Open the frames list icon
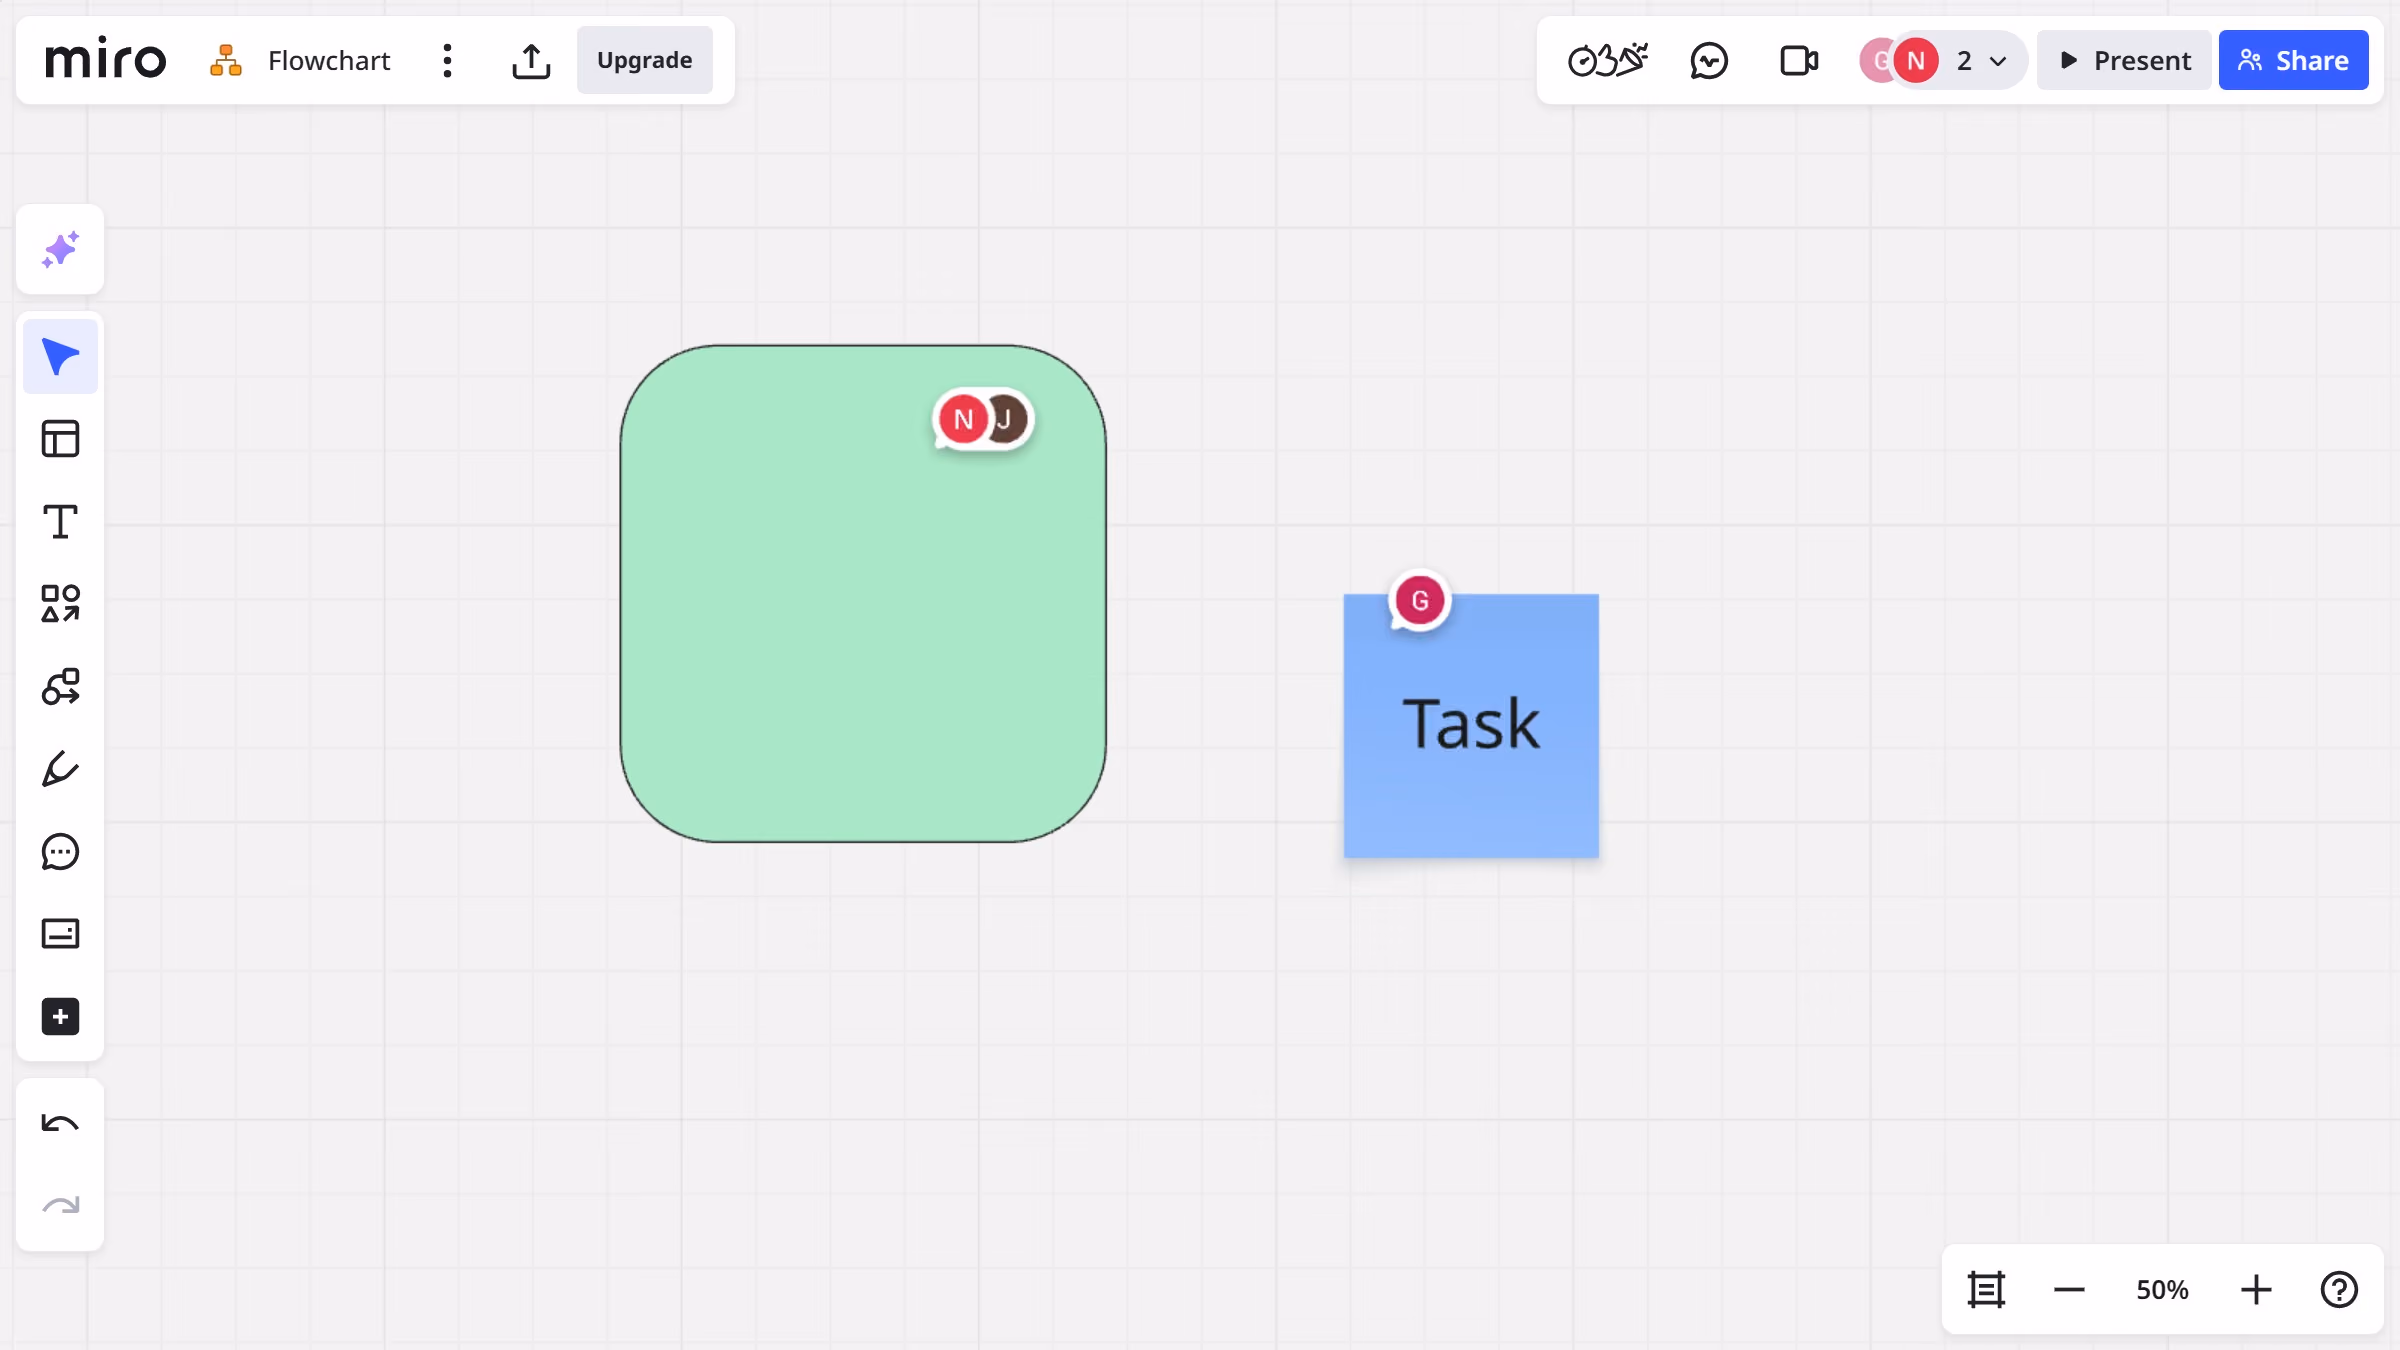Viewport: 2400px width, 1350px height. (1986, 1290)
